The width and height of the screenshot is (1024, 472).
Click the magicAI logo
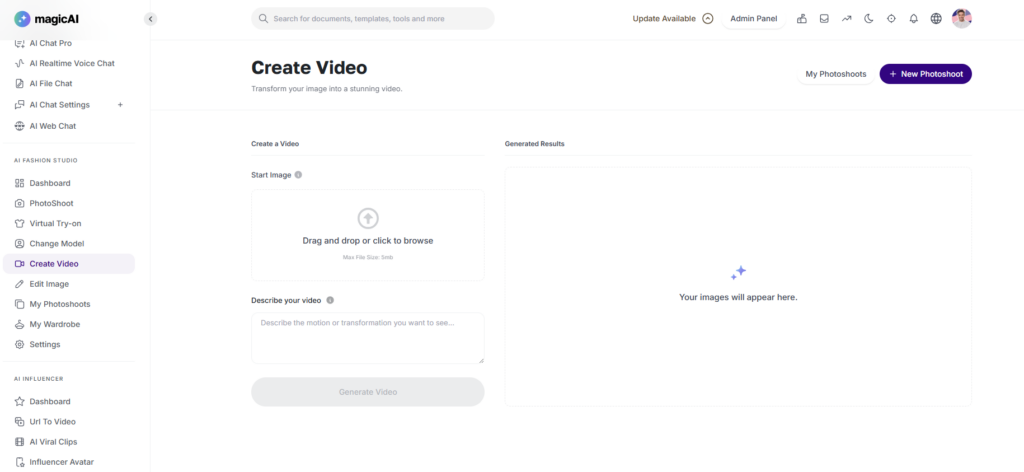(x=44, y=18)
